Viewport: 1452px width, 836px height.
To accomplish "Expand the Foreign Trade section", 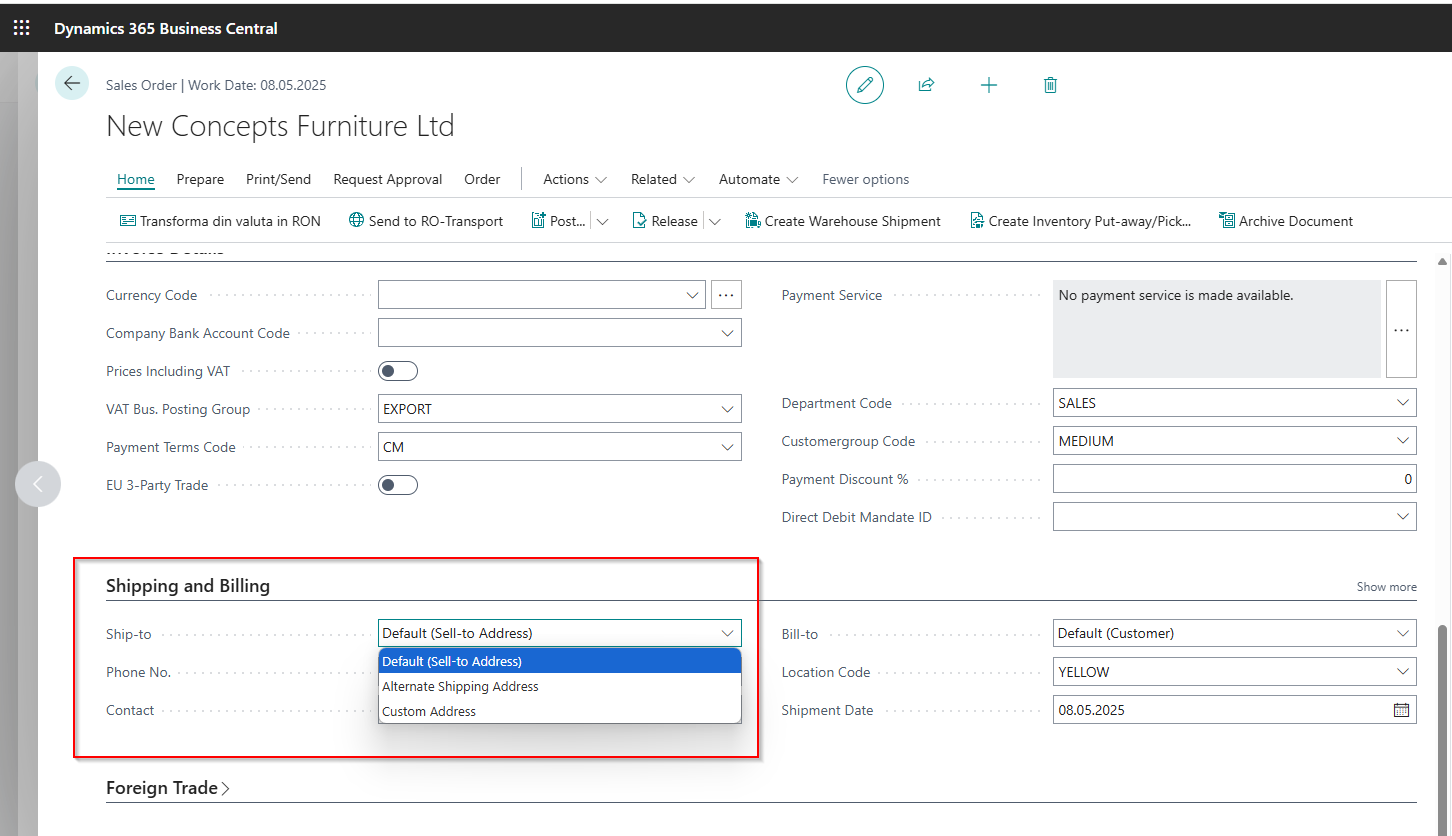I will point(168,788).
